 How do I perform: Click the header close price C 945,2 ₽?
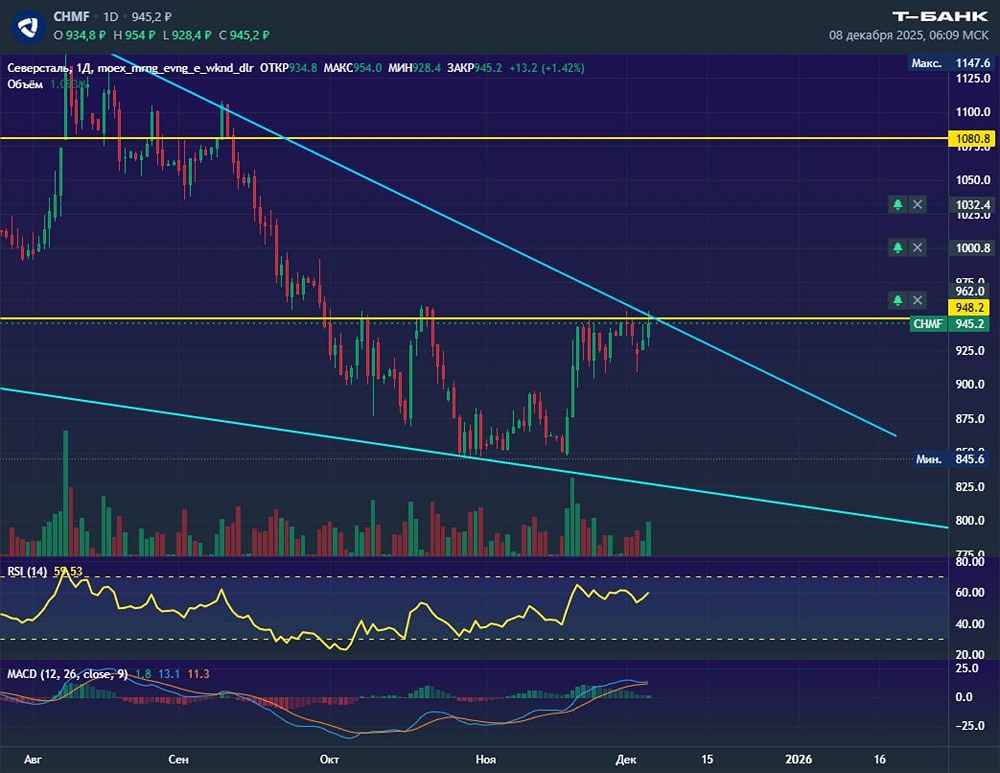click(x=244, y=35)
